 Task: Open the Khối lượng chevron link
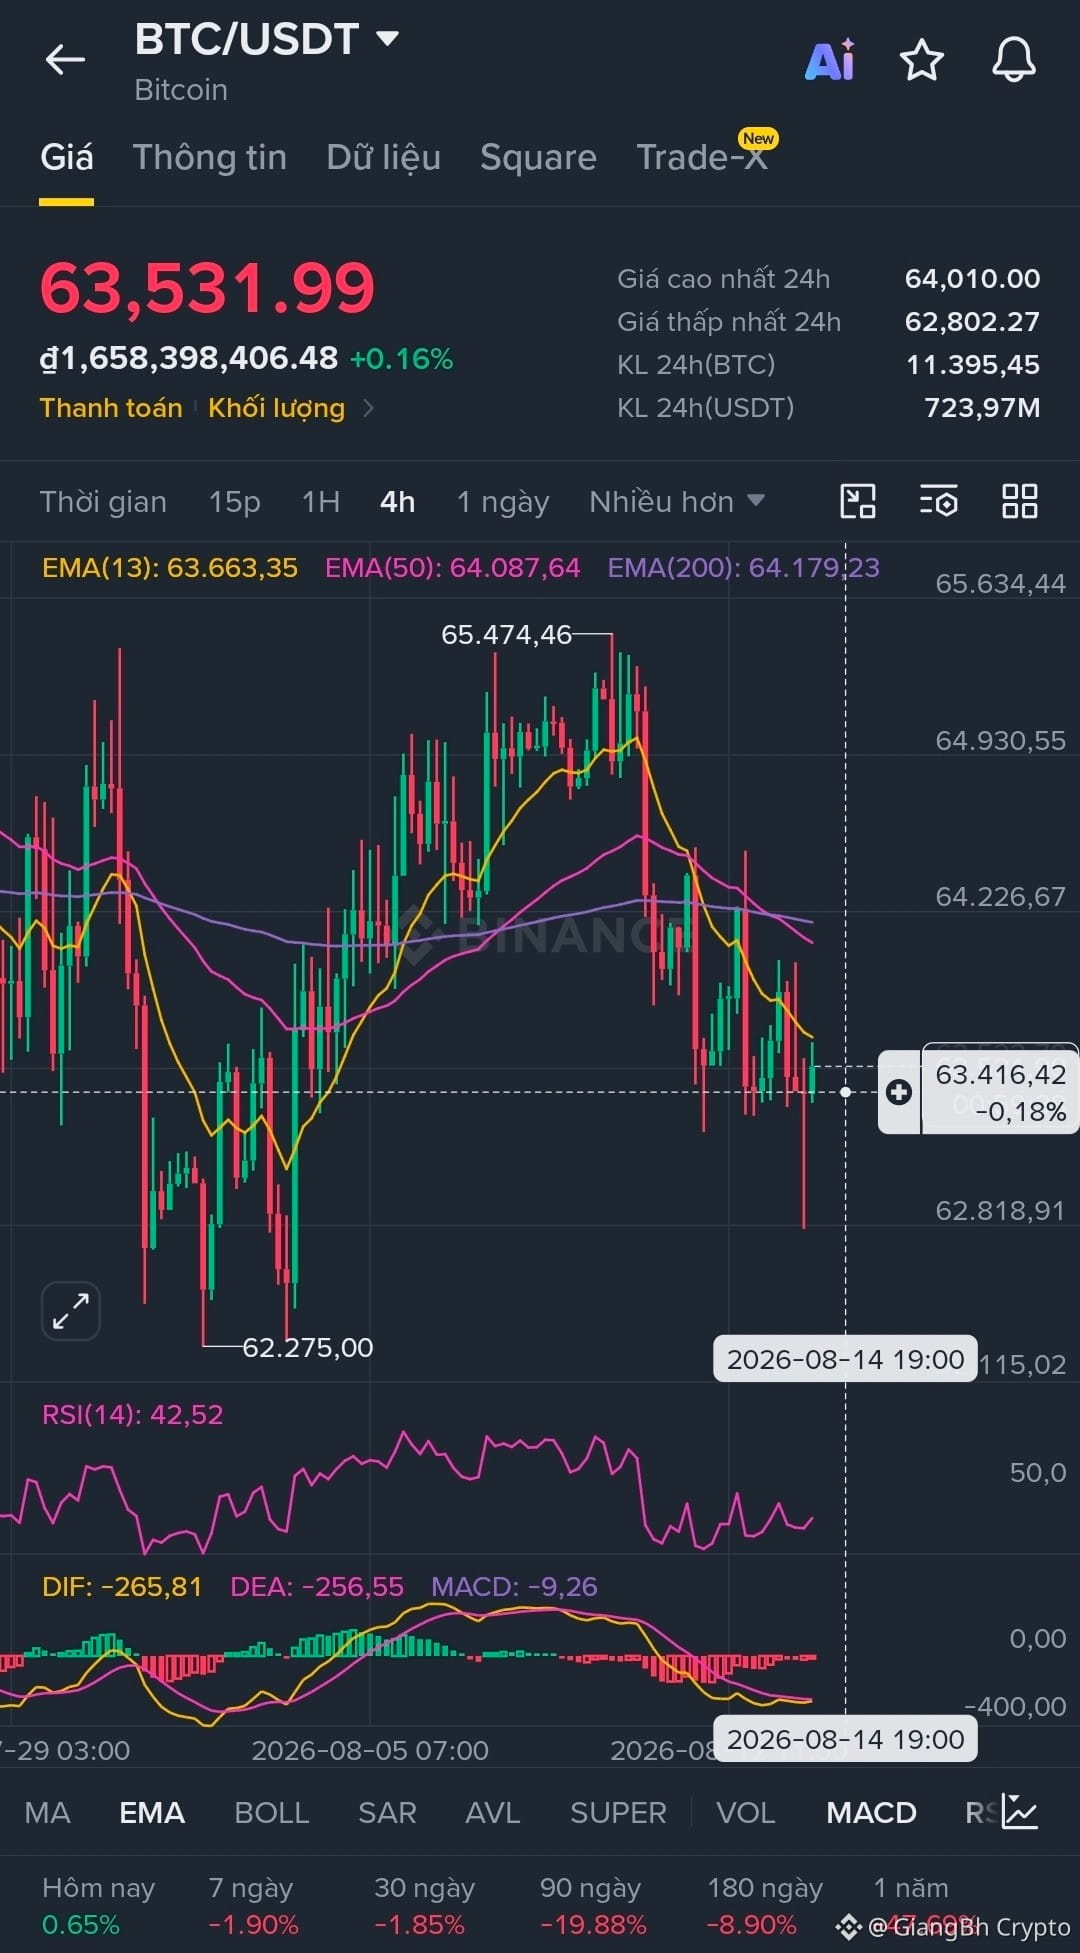tap(368, 408)
